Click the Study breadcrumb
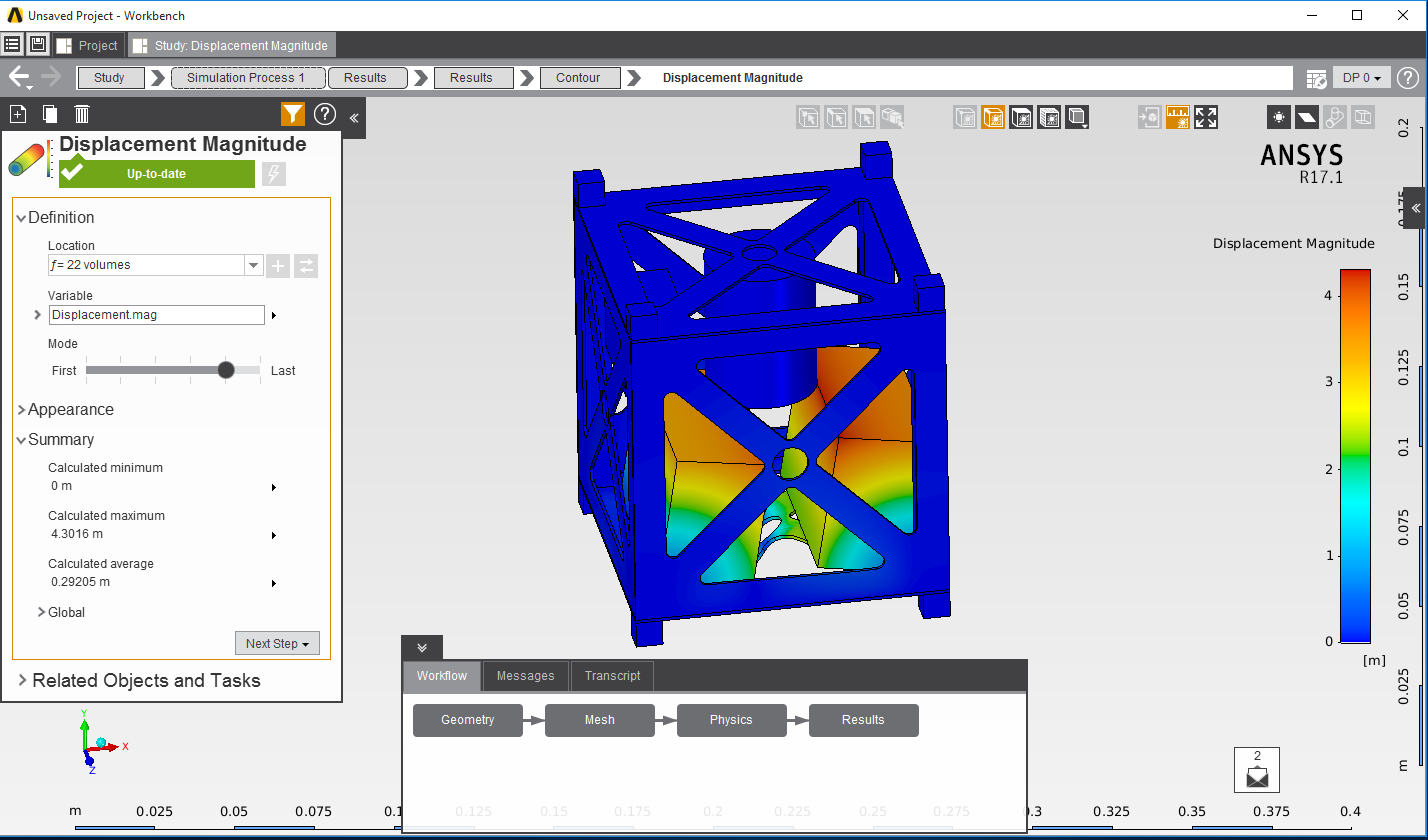 pyautogui.click(x=110, y=78)
